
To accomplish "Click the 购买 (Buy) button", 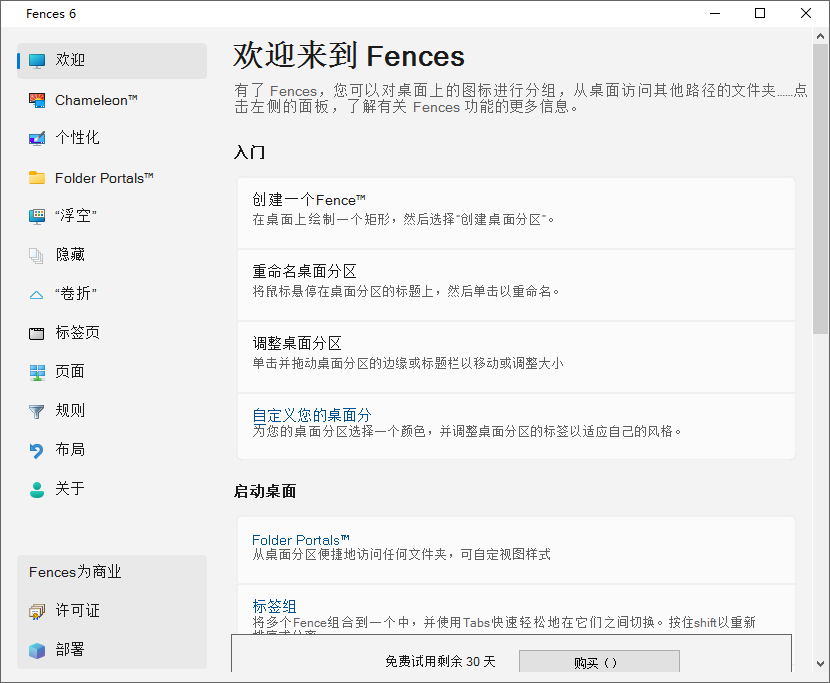I will pos(598,661).
